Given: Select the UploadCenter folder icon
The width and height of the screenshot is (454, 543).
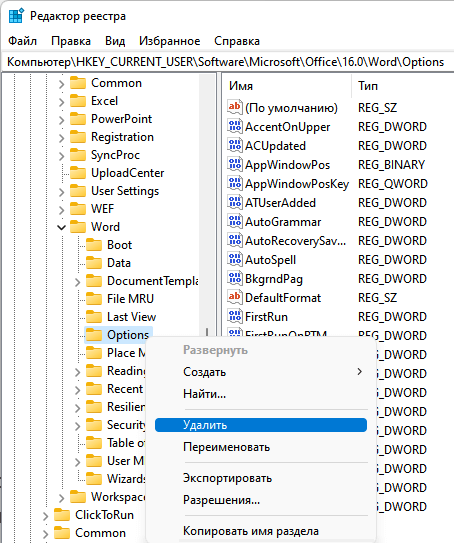Looking at the screenshot, I should [78, 173].
